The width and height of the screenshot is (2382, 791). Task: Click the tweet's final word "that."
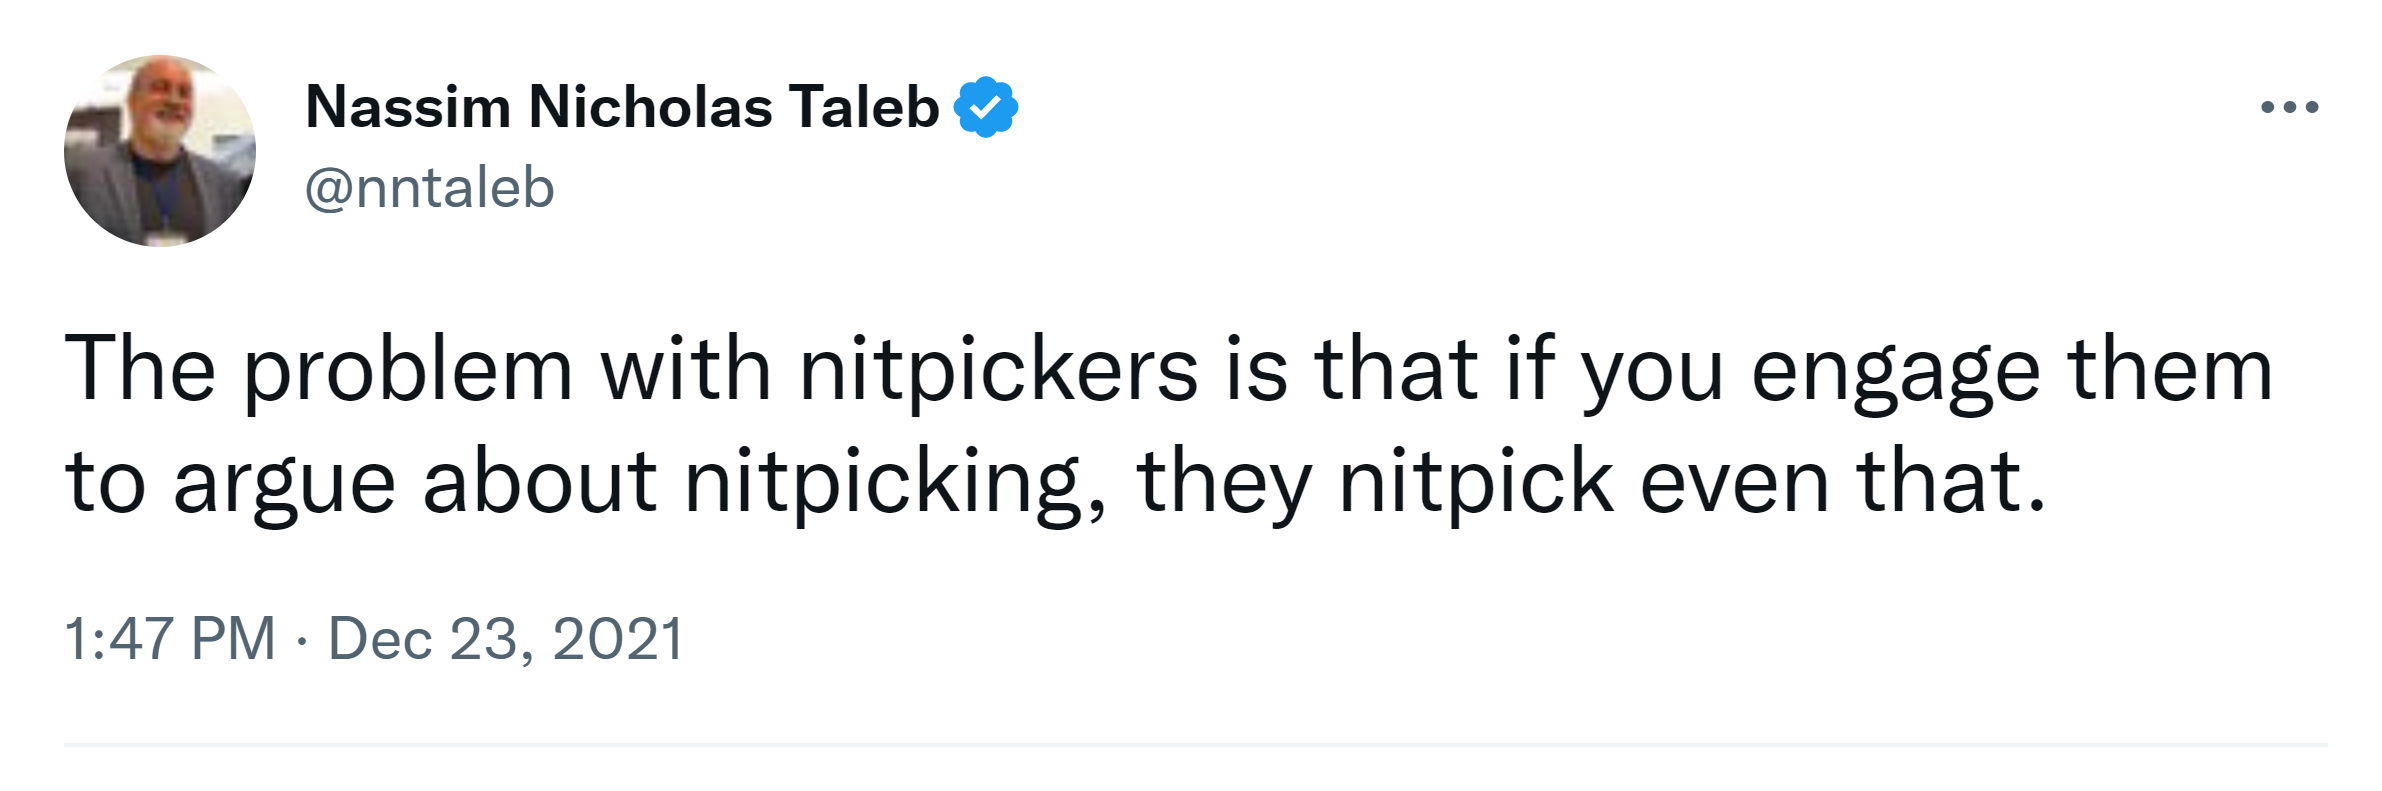[x=1951, y=483]
